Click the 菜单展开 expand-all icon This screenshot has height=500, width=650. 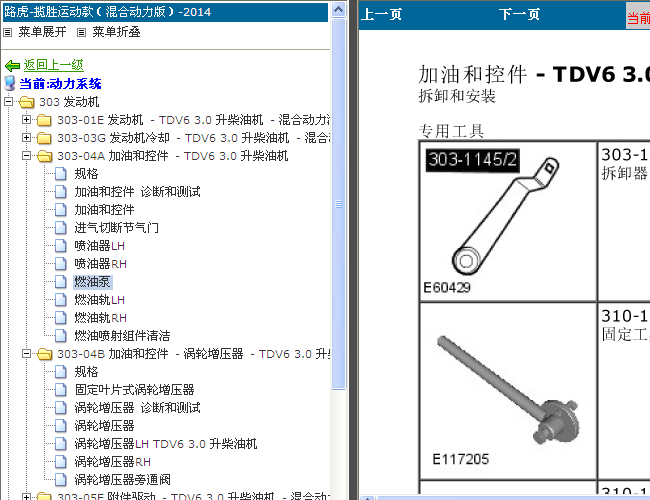click(7, 32)
